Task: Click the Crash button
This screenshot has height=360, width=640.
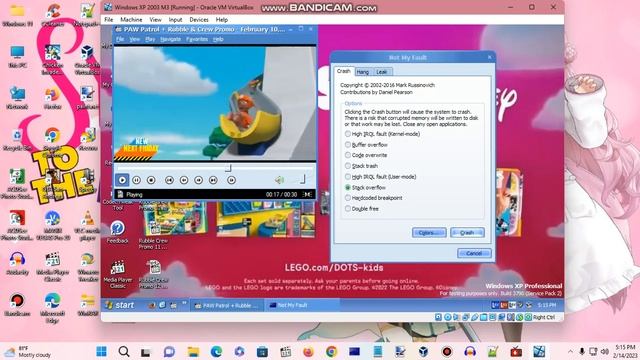Action: click(x=467, y=233)
